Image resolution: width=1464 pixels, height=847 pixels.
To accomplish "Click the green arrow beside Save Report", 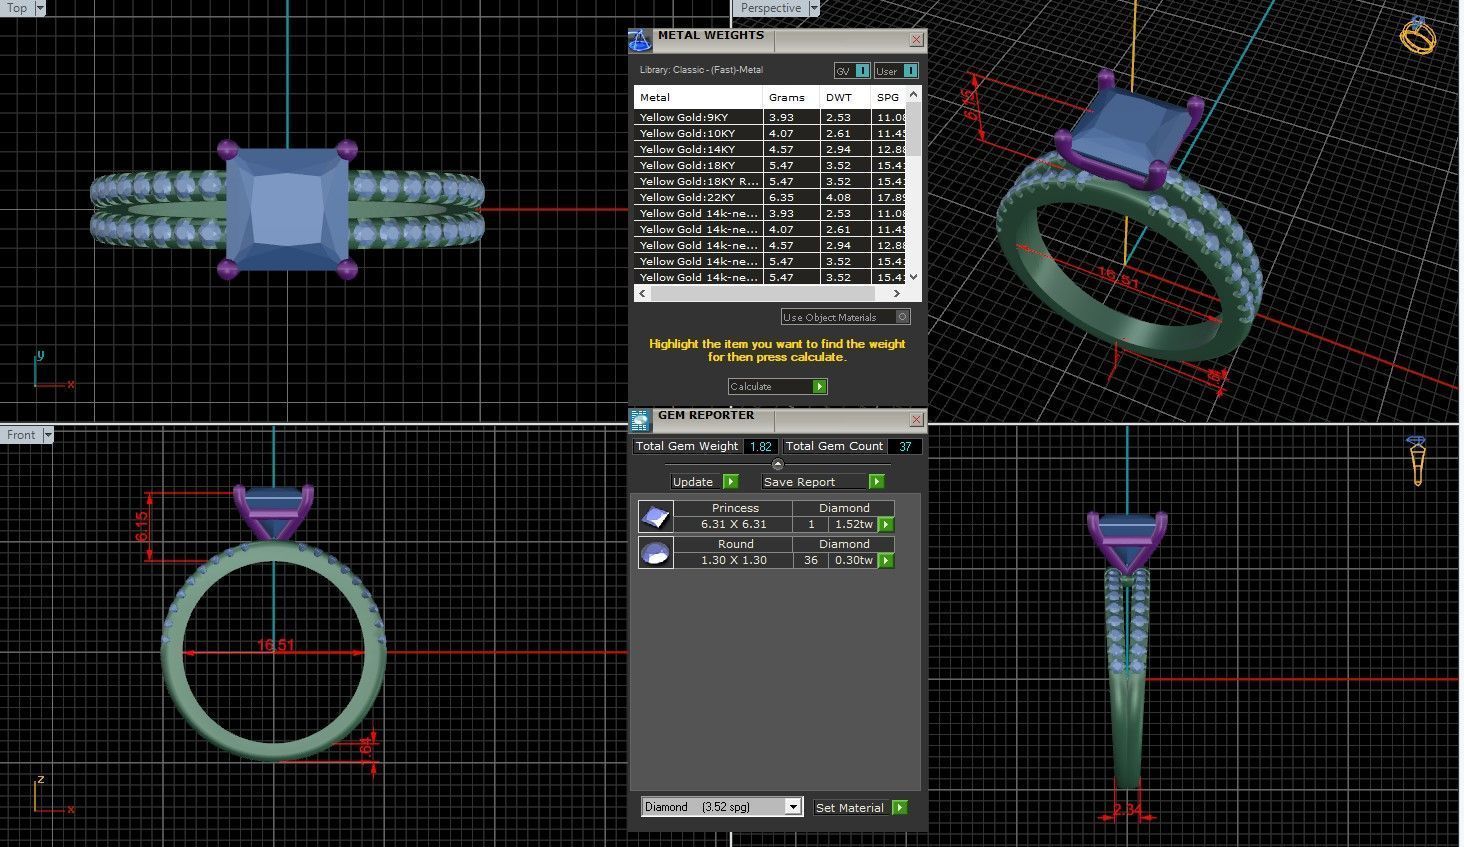I will pos(877,482).
